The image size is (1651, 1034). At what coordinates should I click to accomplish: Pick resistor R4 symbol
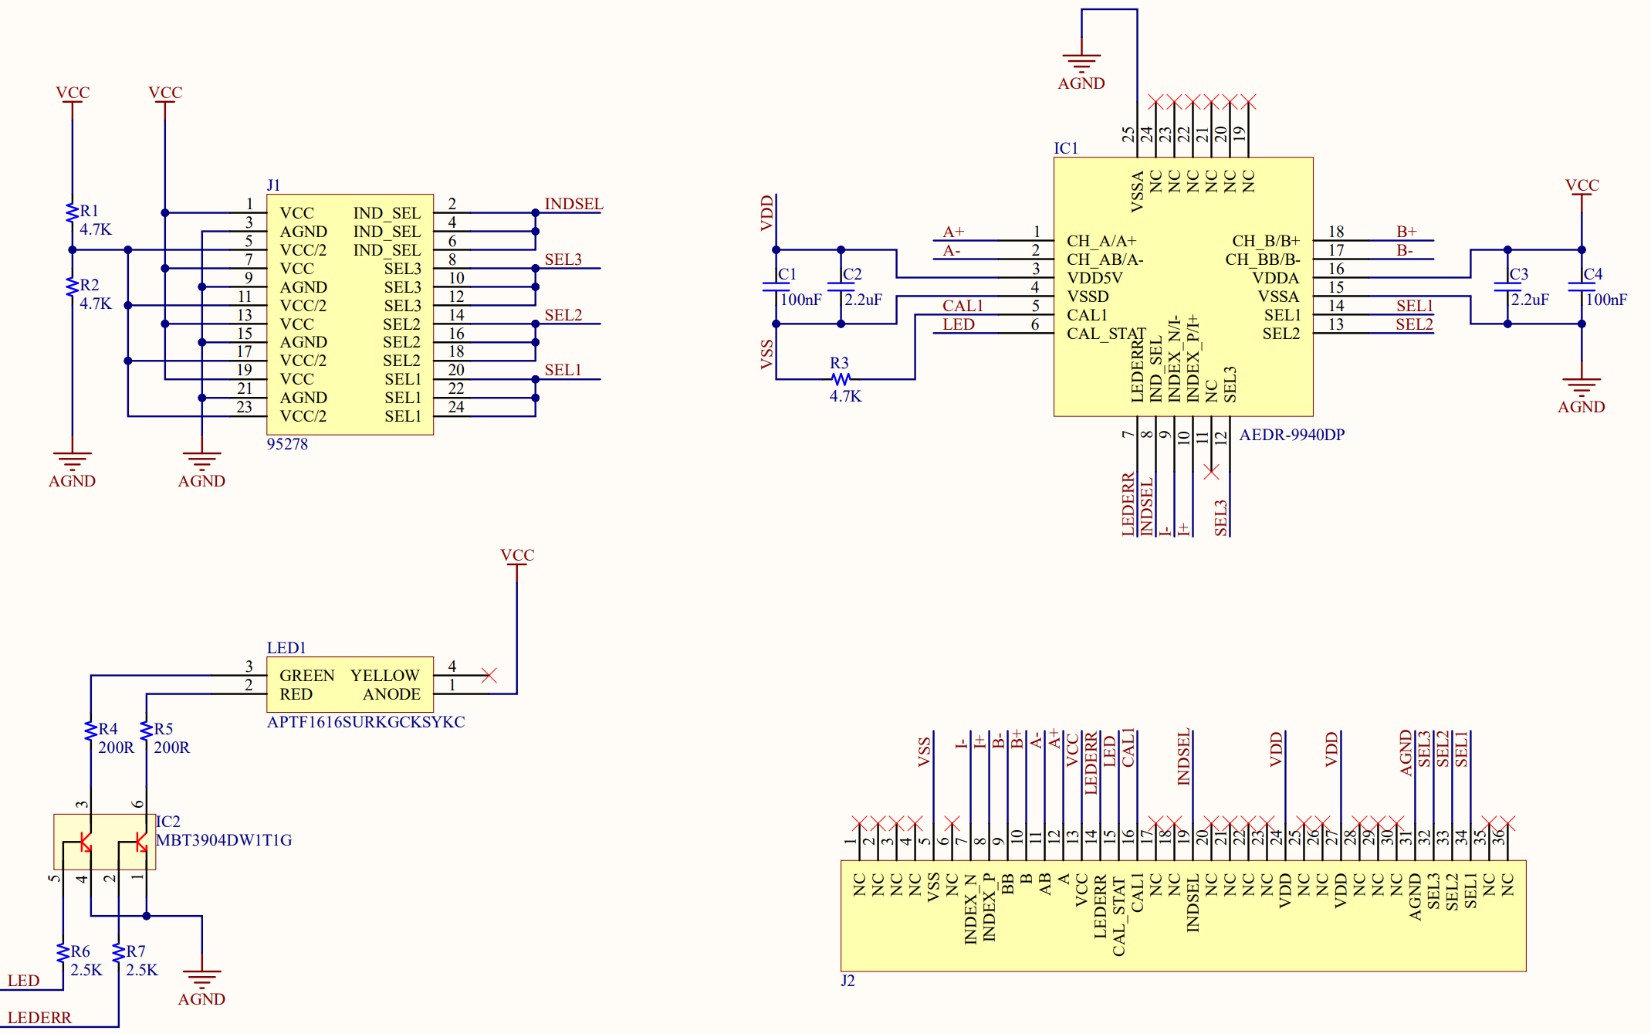91,731
